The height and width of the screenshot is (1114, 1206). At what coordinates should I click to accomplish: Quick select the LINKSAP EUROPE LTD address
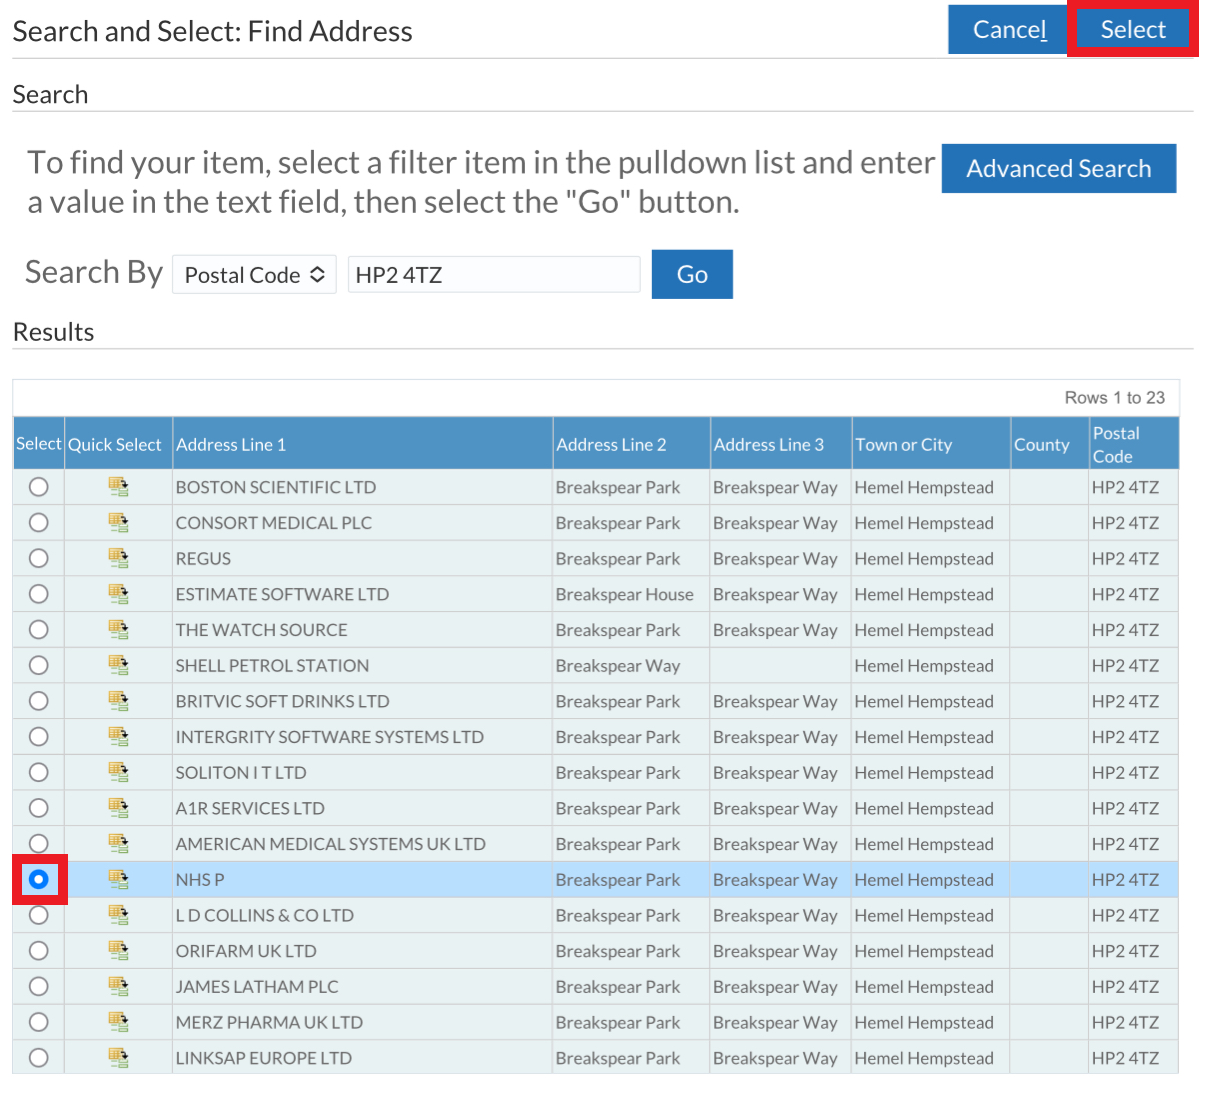[118, 1058]
